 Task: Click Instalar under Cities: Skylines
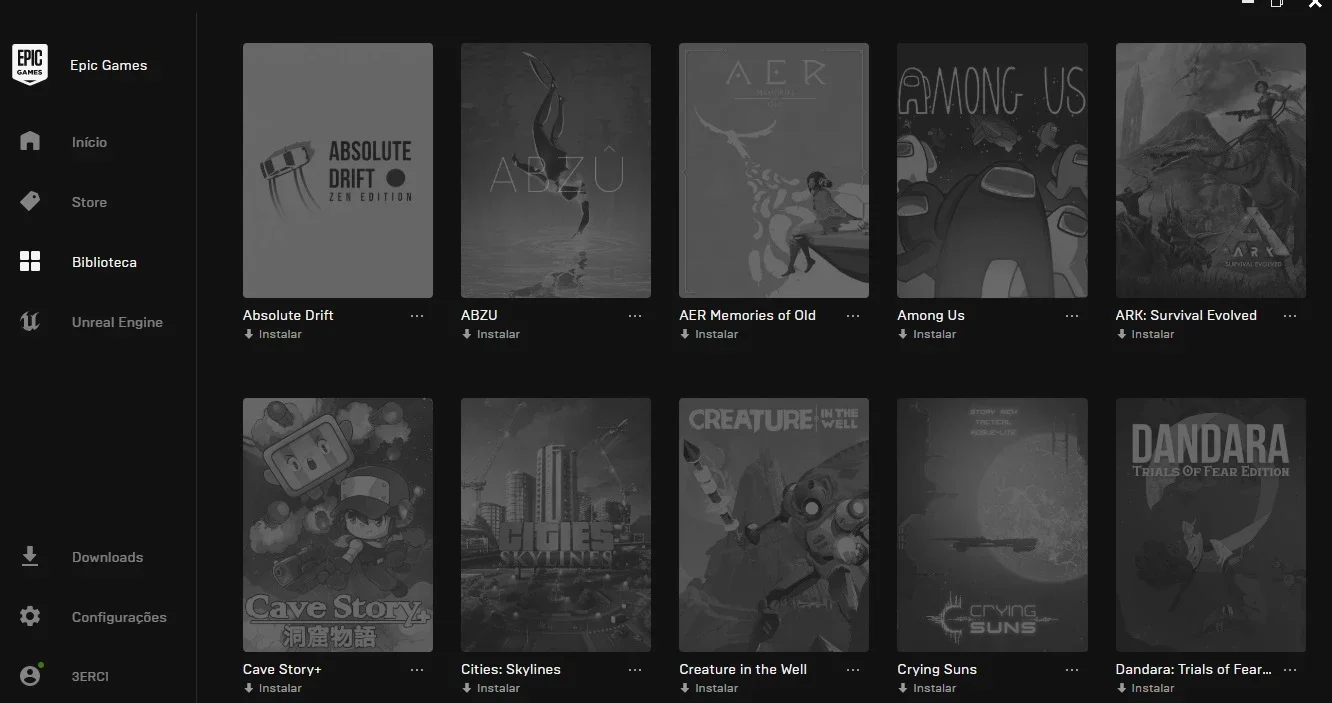pos(490,688)
